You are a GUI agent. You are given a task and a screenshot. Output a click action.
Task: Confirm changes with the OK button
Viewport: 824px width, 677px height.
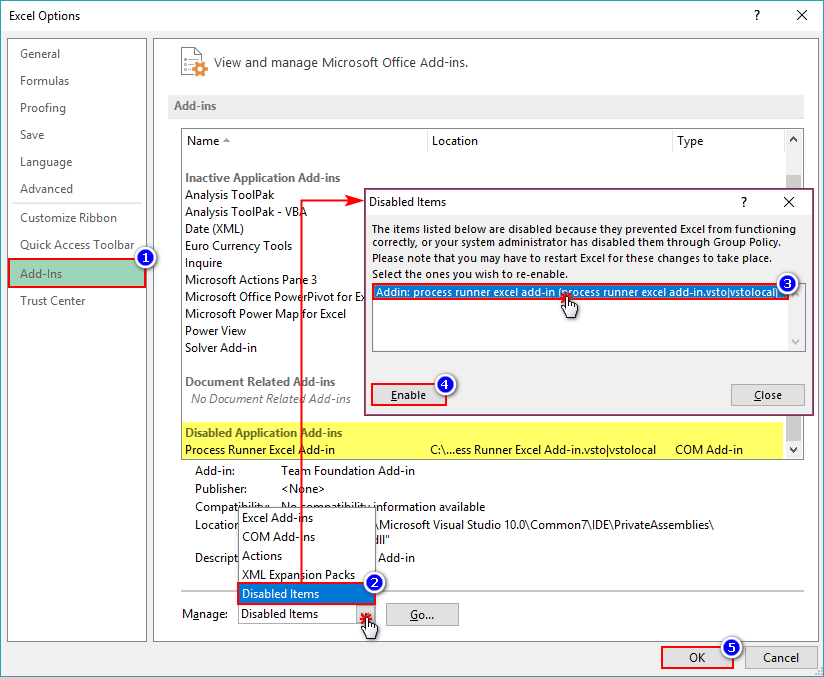697,657
